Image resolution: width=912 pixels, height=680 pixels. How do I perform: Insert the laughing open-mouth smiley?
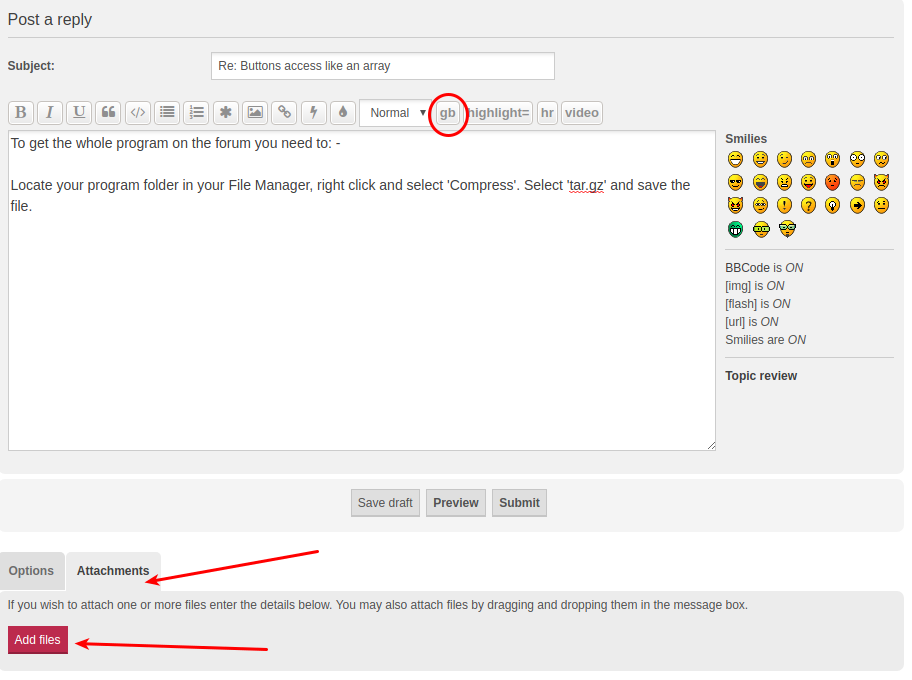(760, 183)
